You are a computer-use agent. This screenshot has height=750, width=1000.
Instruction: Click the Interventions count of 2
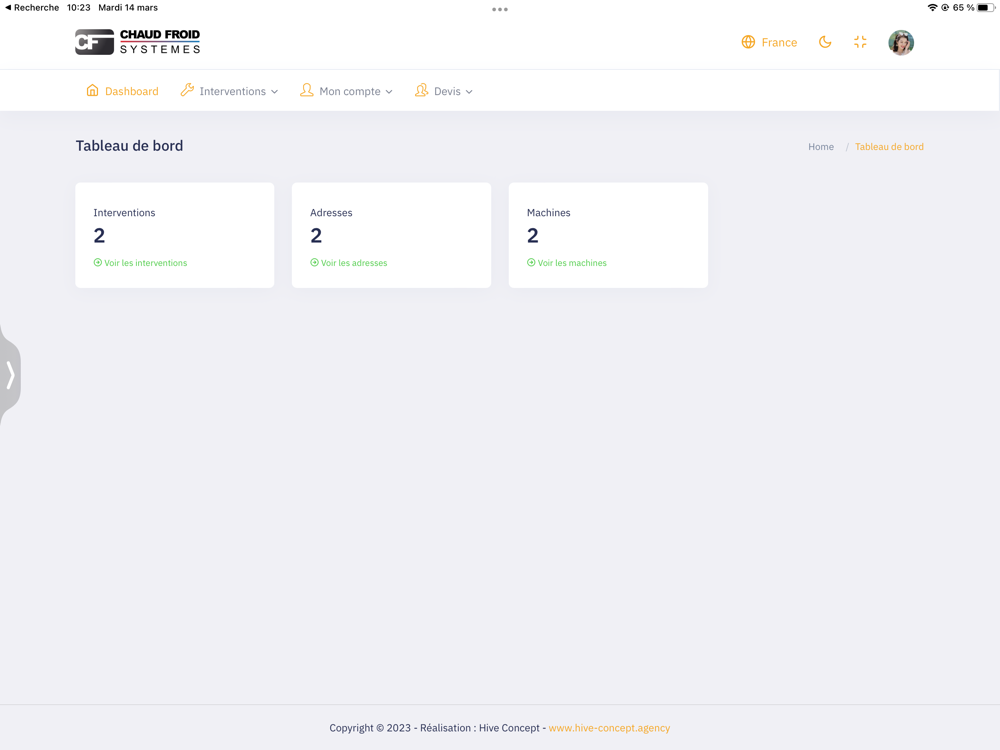pyautogui.click(x=99, y=236)
